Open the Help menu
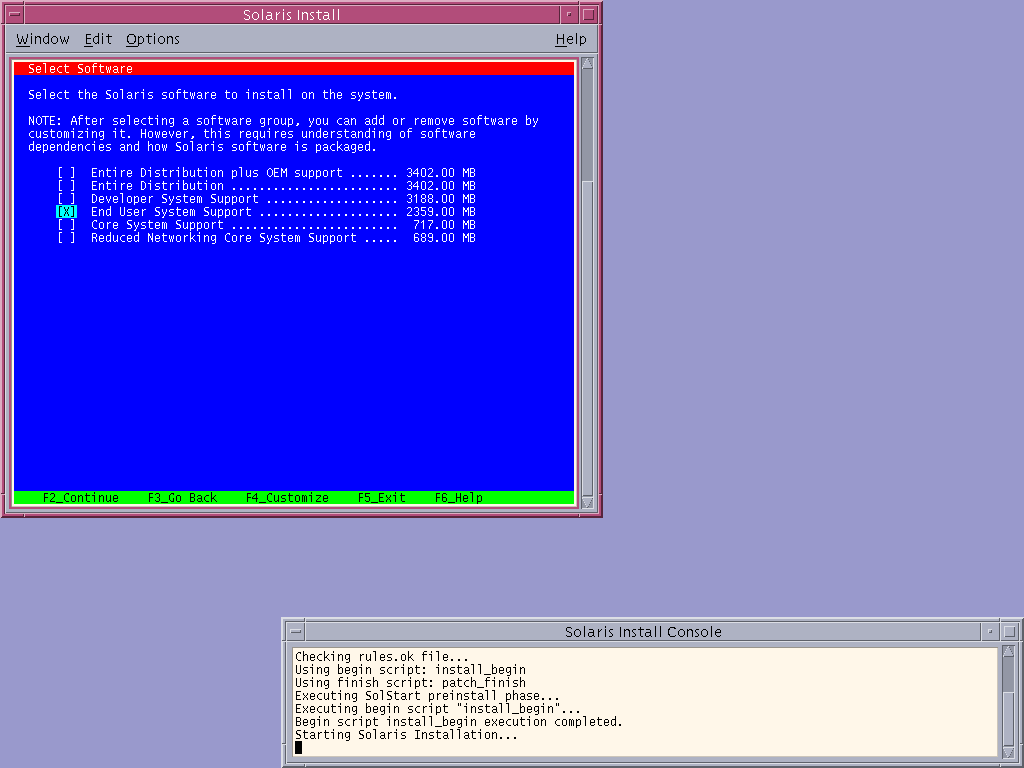Screen dimensions: 1024x768 tap(571, 39)
